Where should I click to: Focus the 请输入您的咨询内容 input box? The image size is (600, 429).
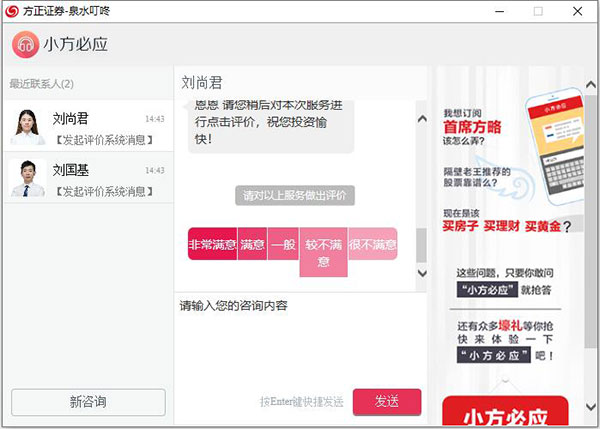(x=300, y=337)
